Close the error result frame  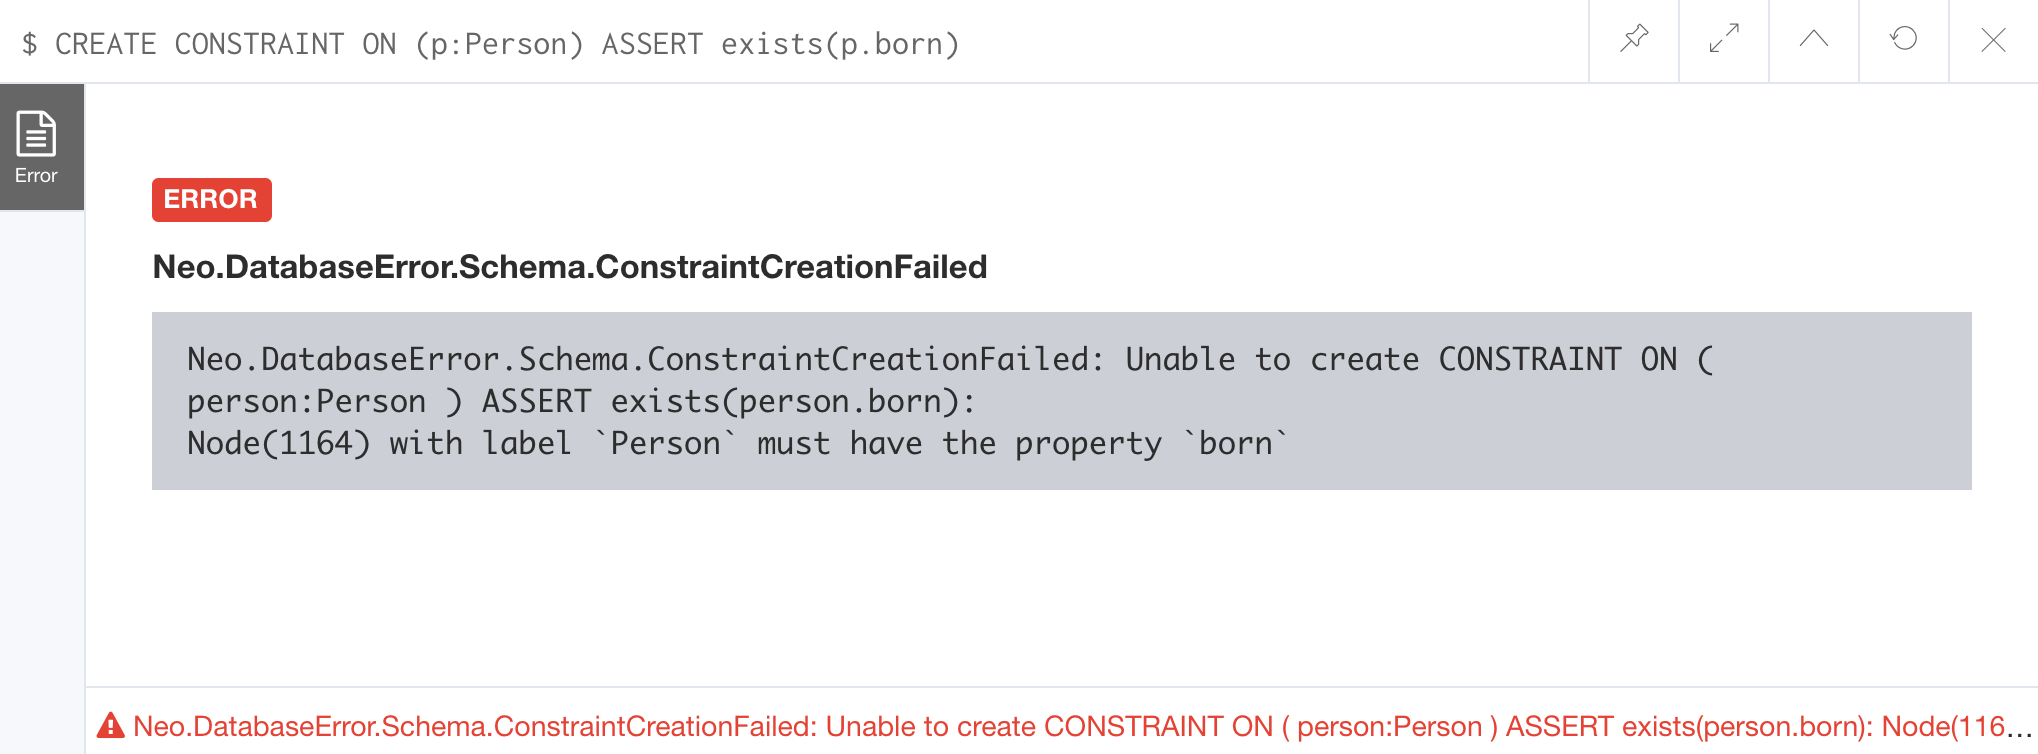pos(1993,40)
